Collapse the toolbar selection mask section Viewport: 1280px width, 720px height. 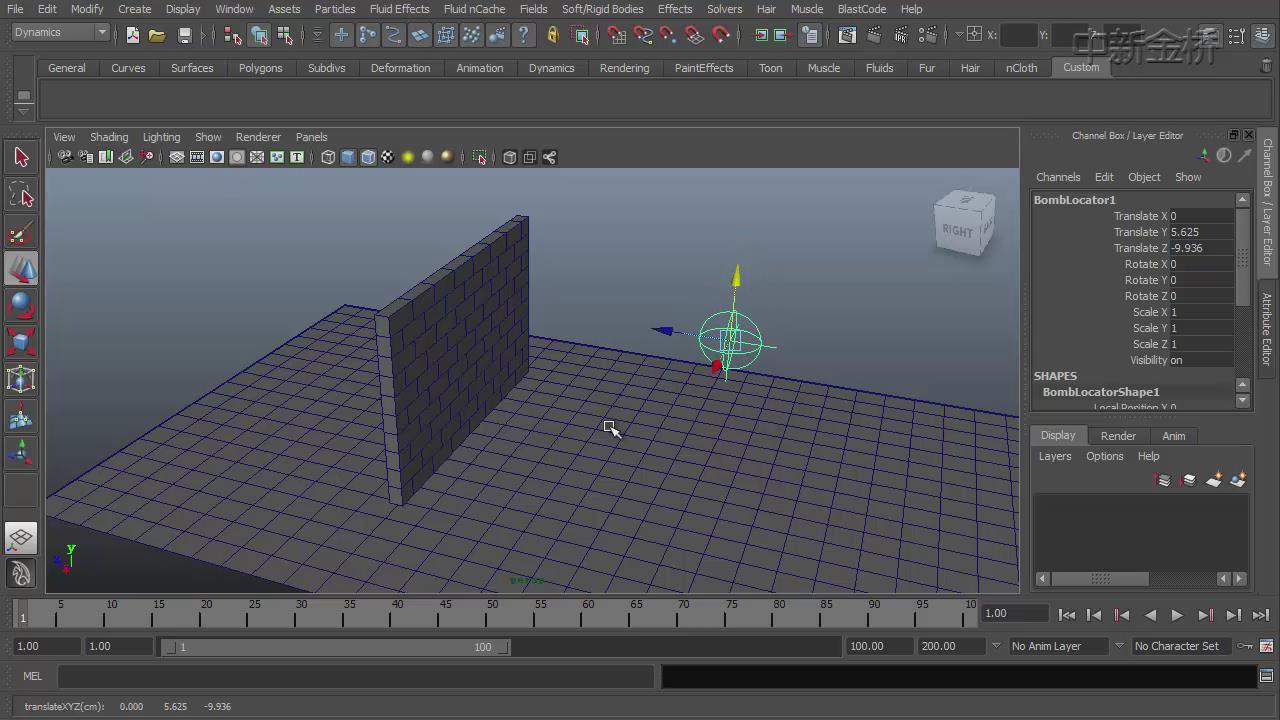pyautogui.click(x=317, y=35)
